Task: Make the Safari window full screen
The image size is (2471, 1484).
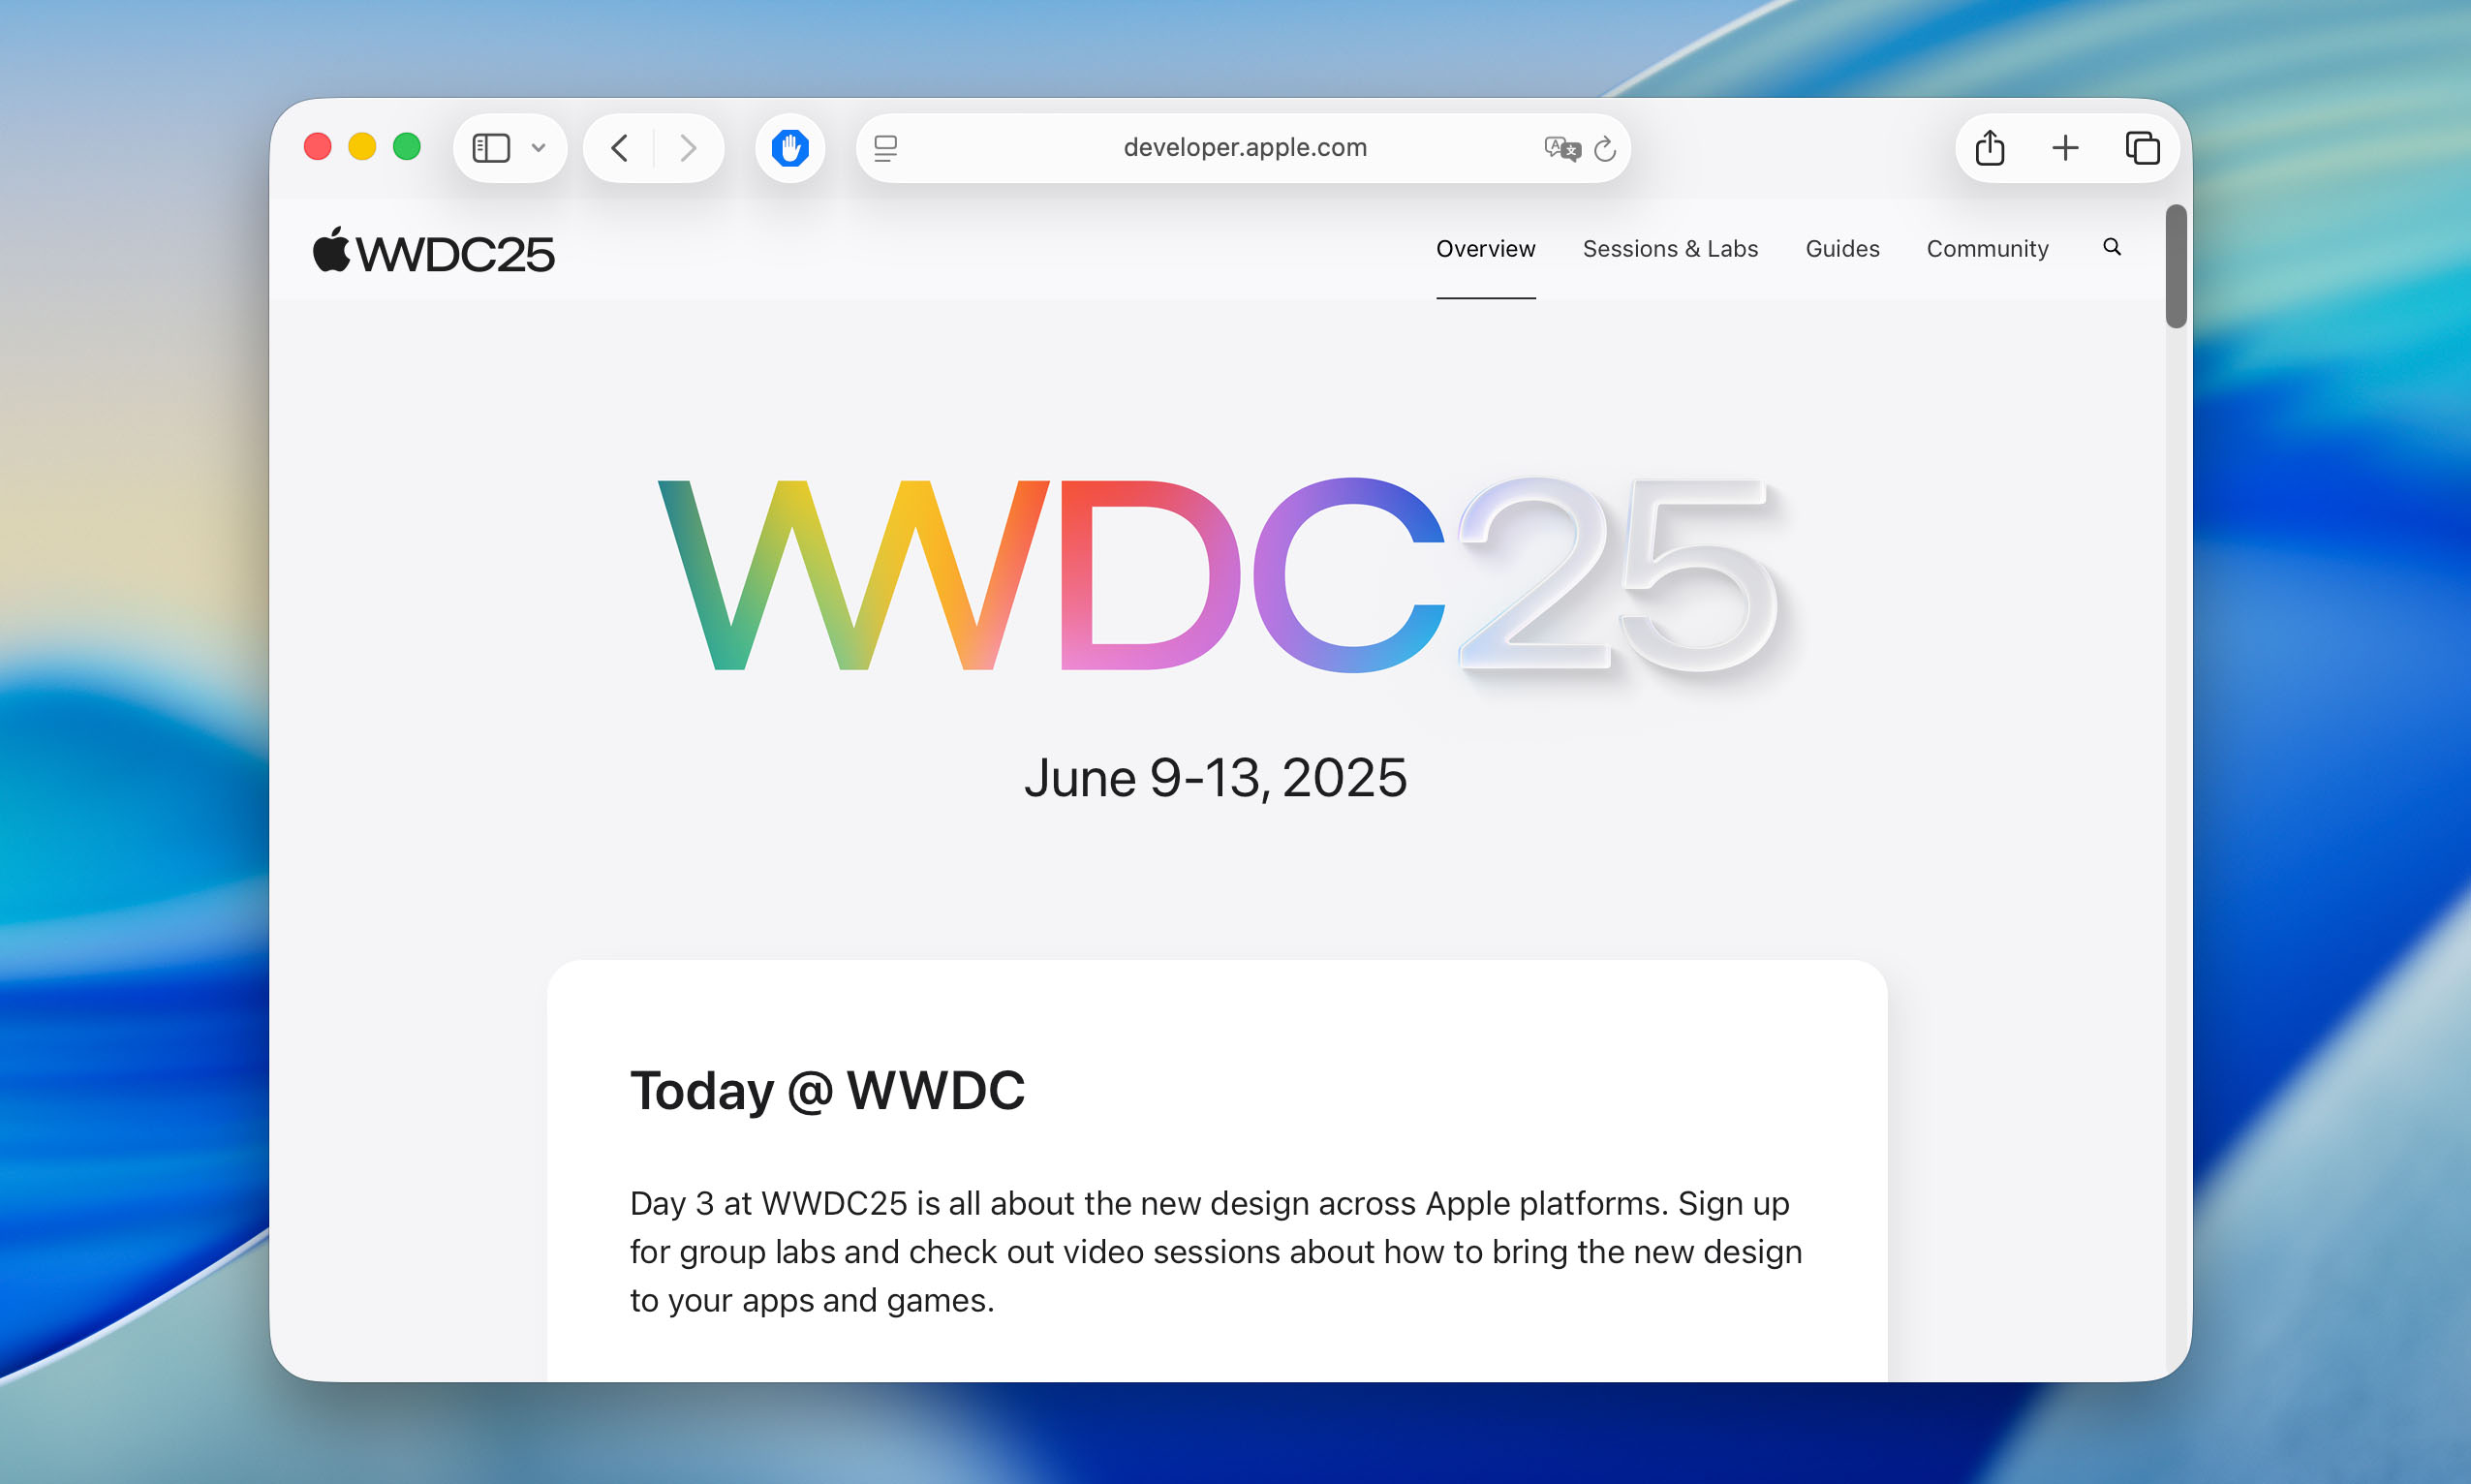Action: pos(407,147)
